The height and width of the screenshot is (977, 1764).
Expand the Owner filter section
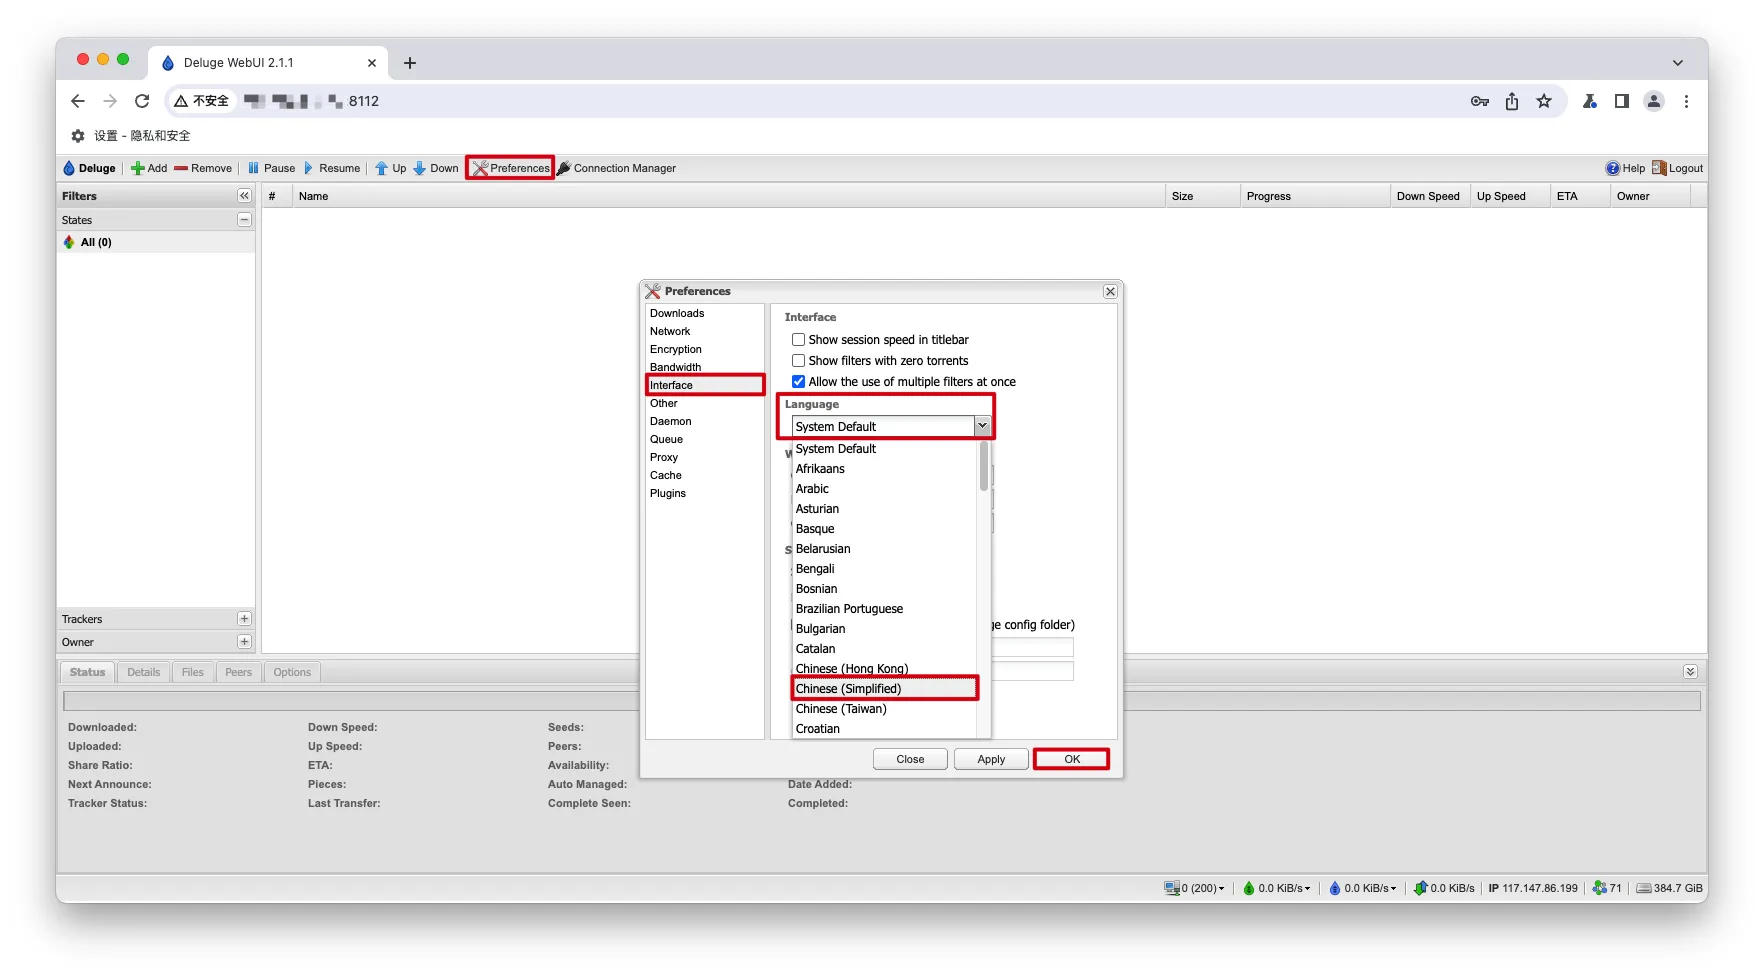tap(244, 642)
